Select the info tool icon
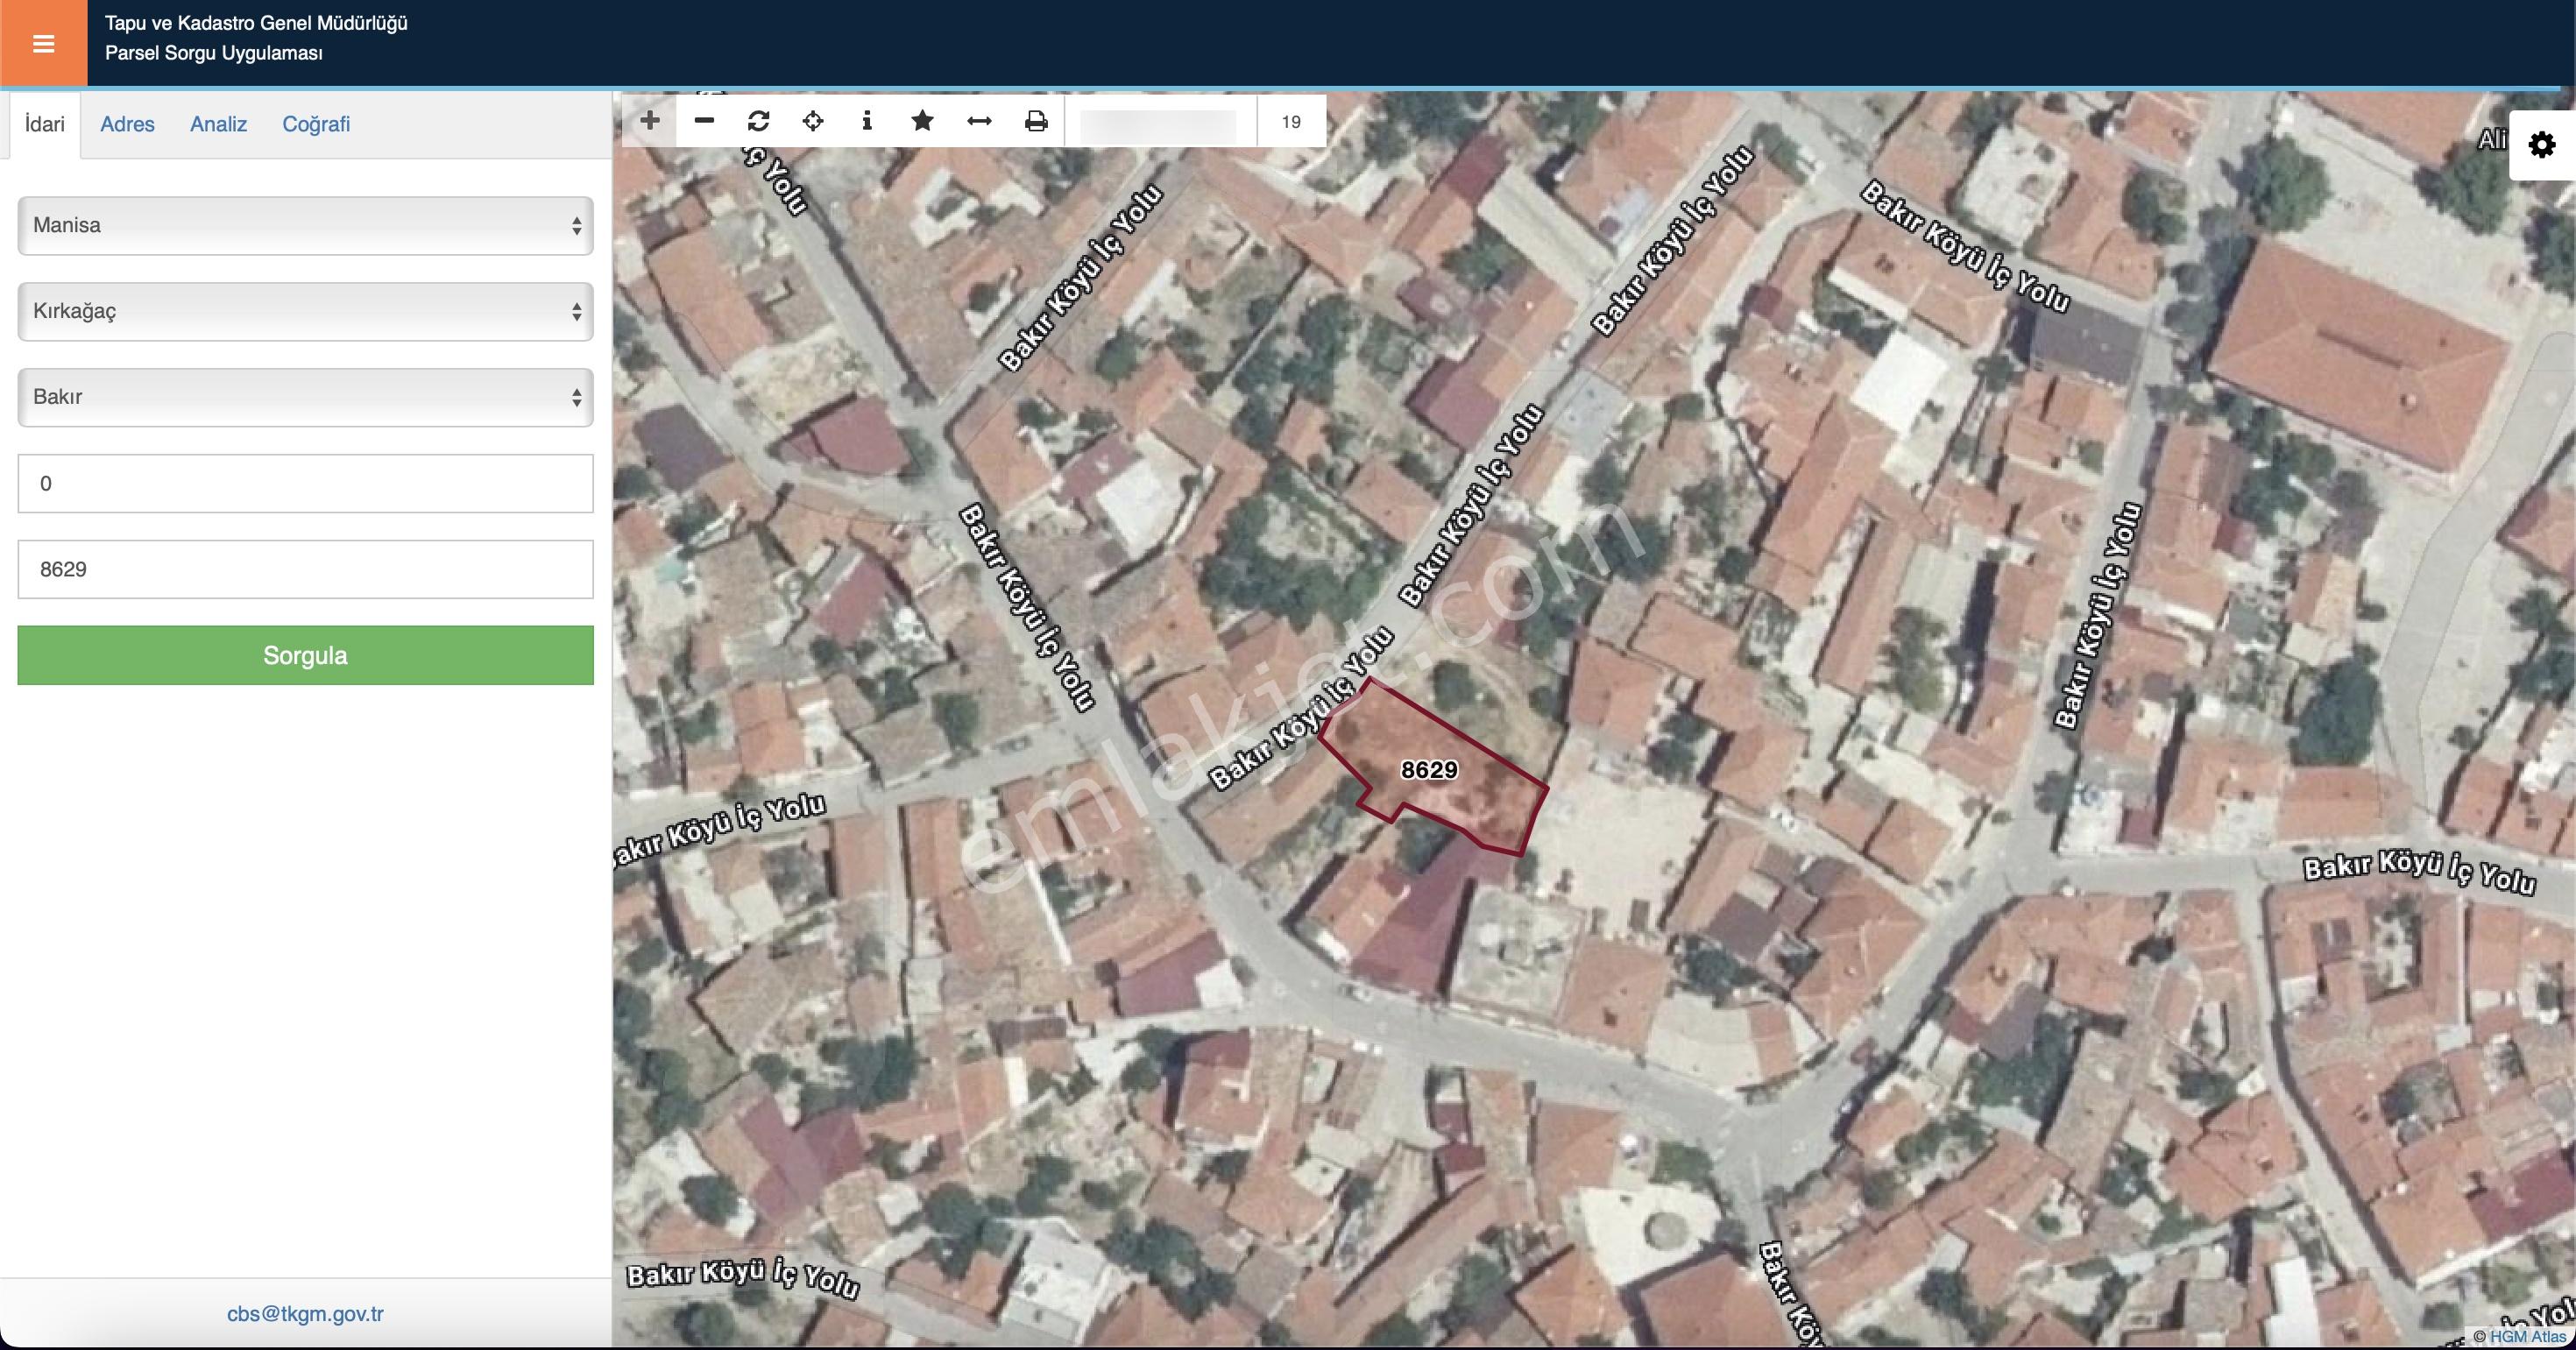This screenshot has height=1350, width=2576. coord(867,121)
